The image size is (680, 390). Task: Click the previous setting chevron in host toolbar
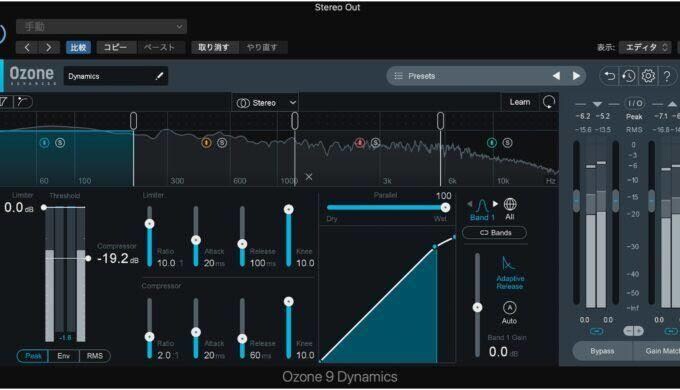coord(27,47)
